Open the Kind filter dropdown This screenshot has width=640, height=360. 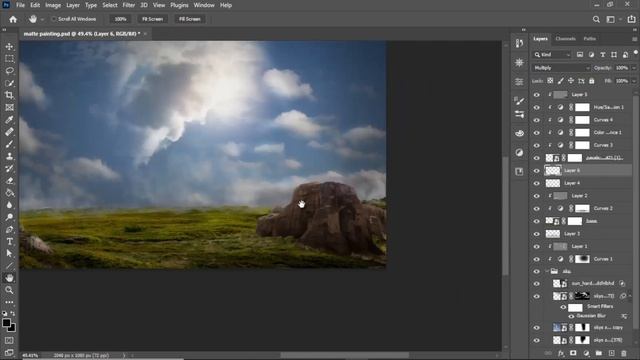click(x=551, y=55)
